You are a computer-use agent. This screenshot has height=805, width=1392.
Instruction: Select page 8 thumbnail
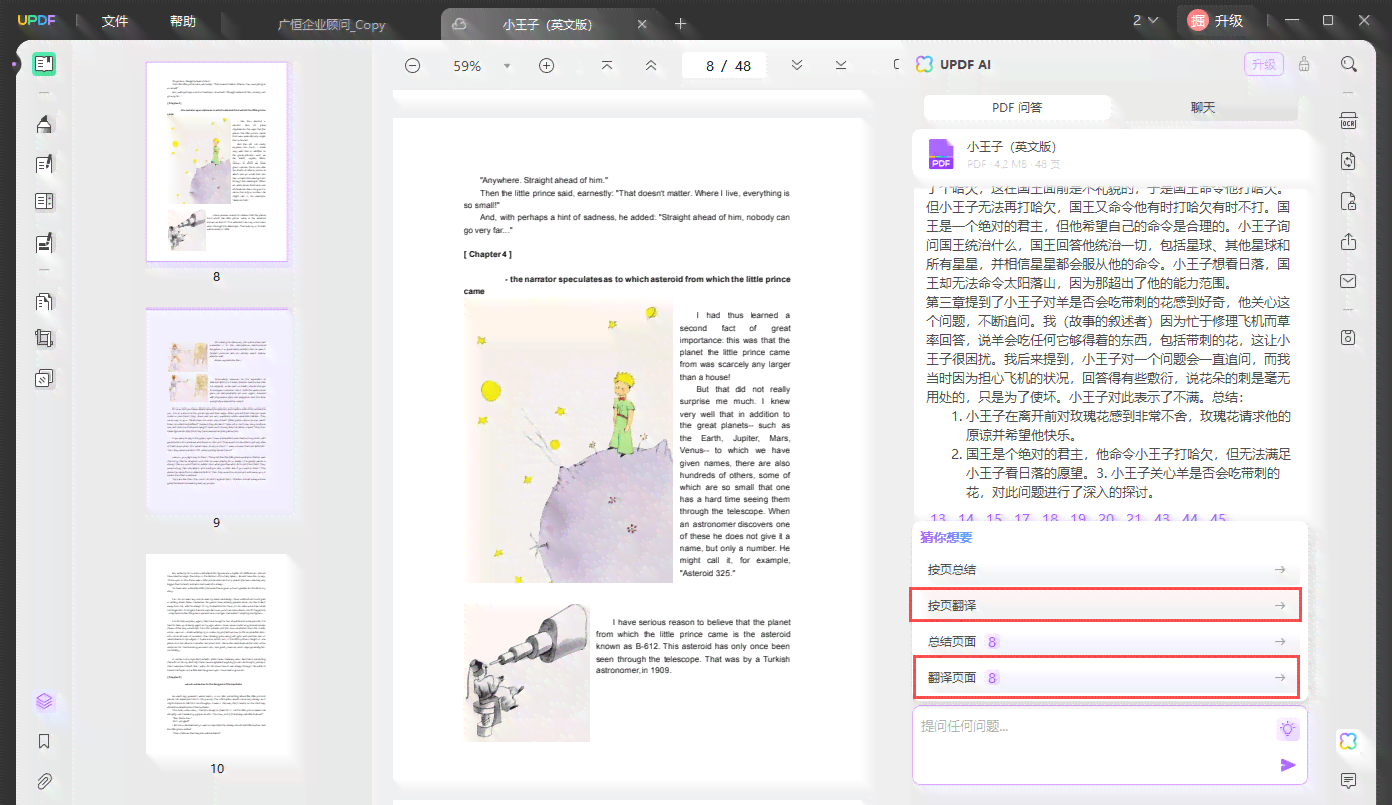tap(216, 162)
